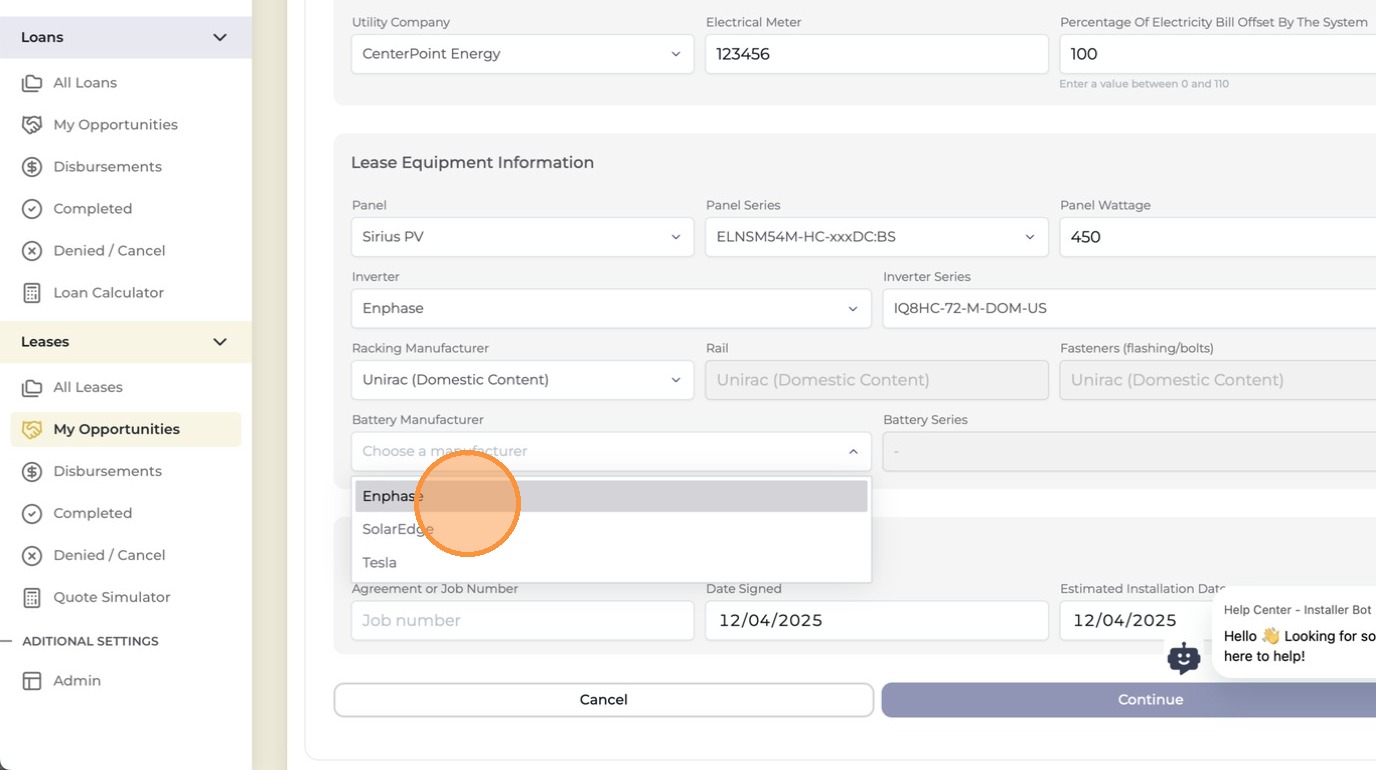Click the handshake icon beside Loans My Opportunities
This screenshot has height=770, width=1376.
32,125
